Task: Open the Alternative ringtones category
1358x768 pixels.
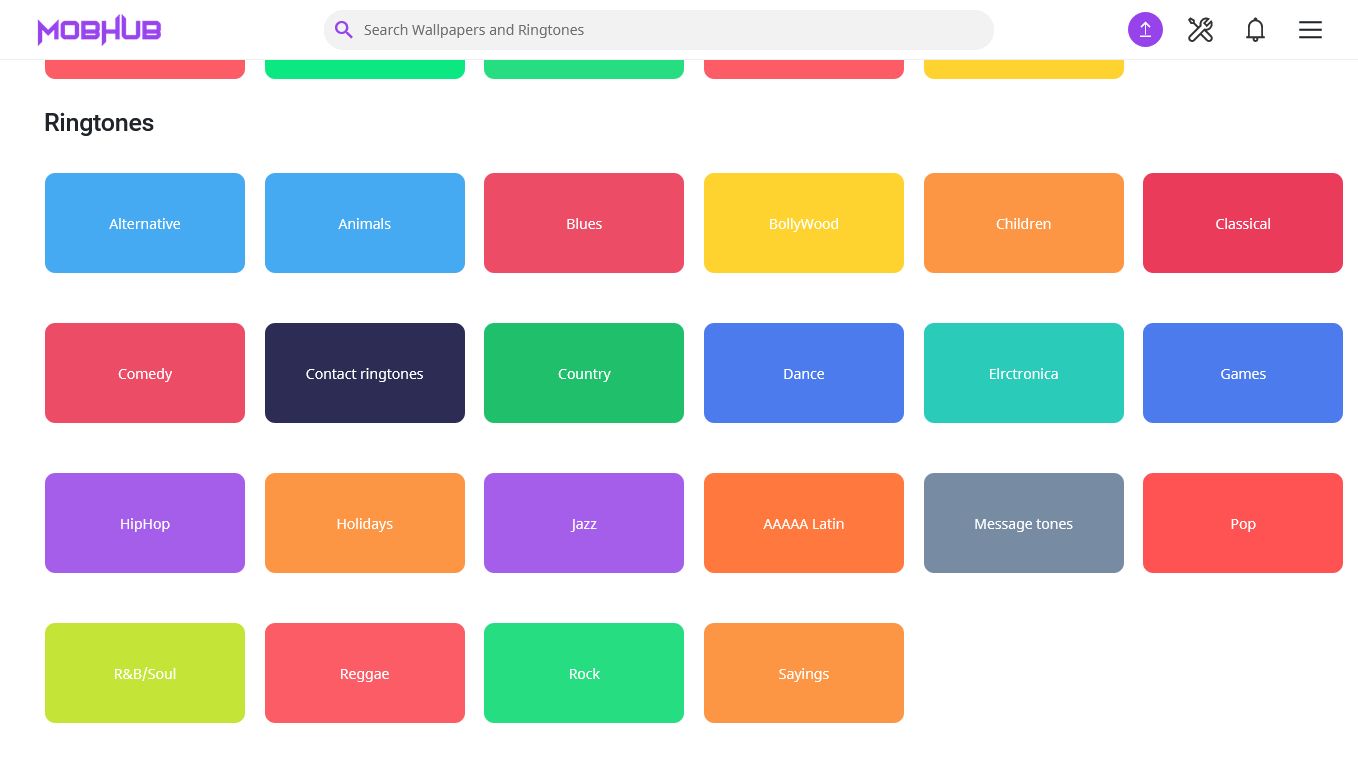Action: click(x=145, y=223)
